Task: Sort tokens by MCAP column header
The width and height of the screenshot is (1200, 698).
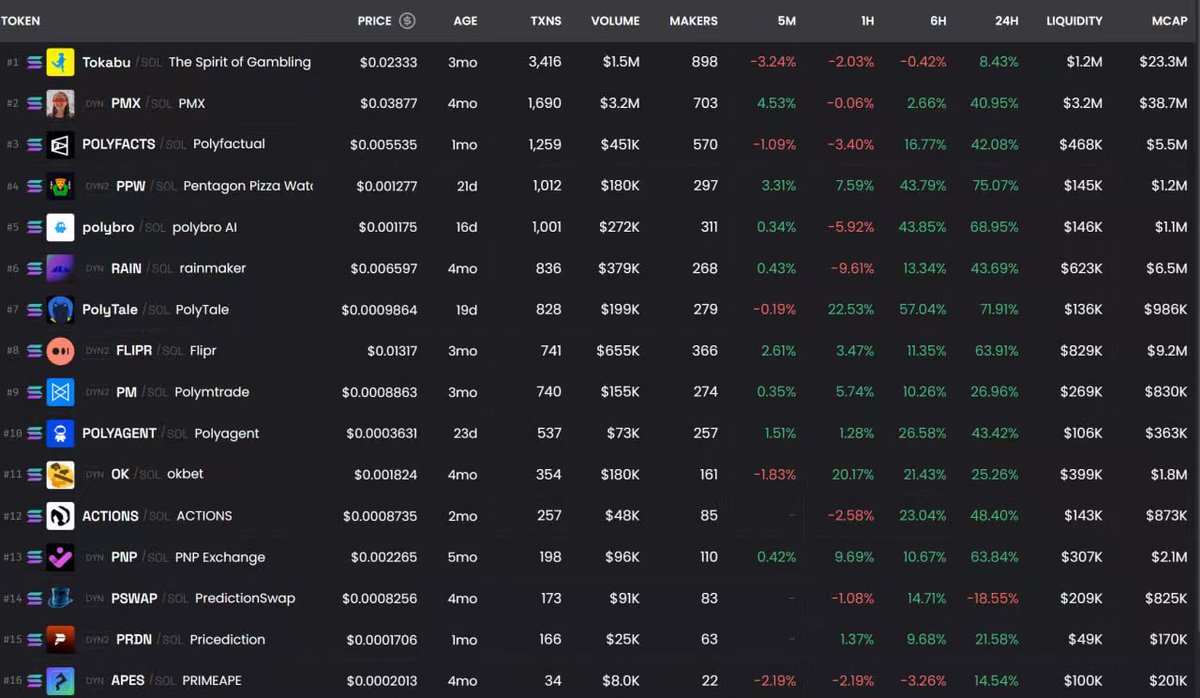Action: point(1169,21)
